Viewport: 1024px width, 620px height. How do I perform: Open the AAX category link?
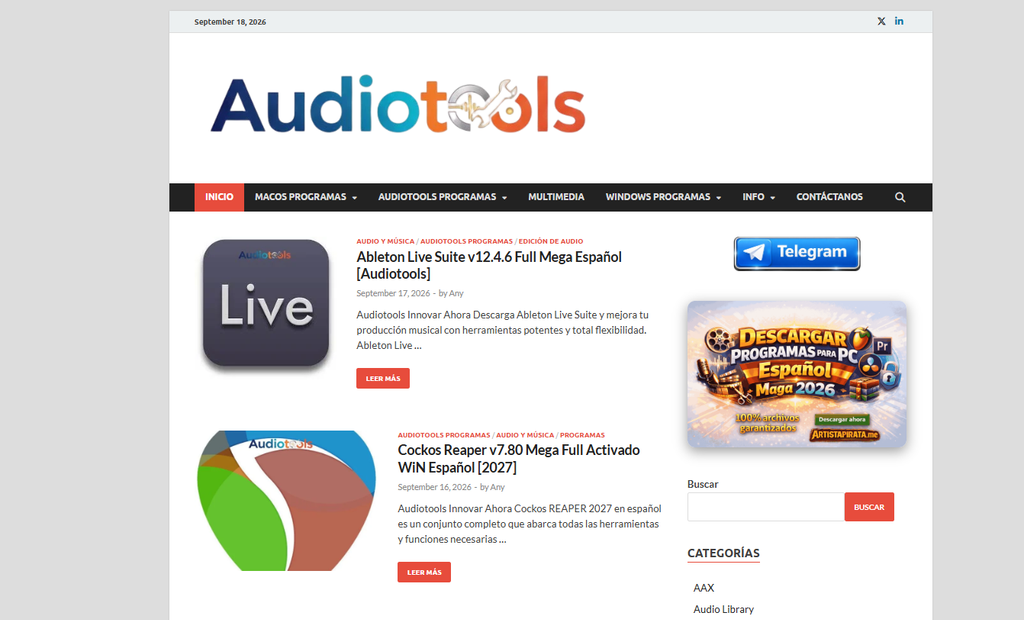pyautogui.click(x=704, y=588)
